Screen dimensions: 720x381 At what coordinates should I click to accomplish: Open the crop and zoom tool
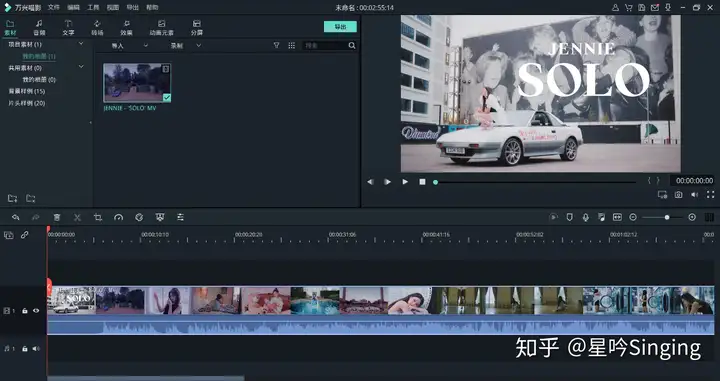coord(98,218)
